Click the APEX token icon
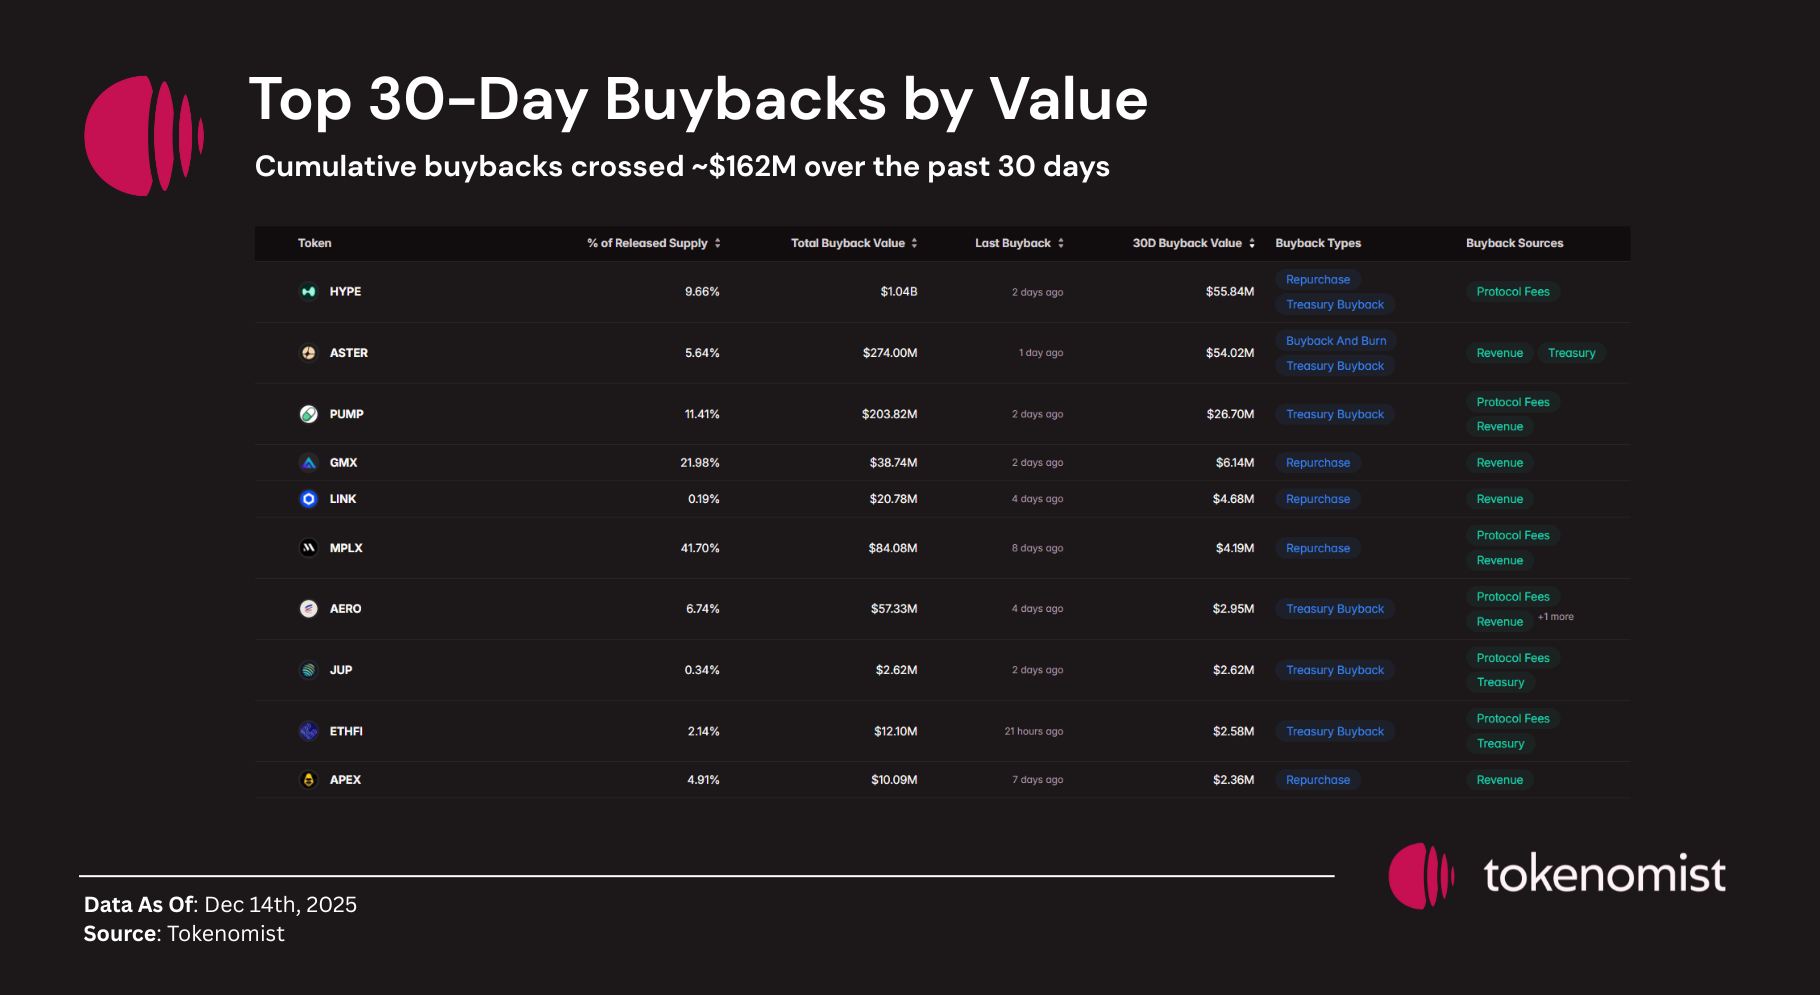This screenshot has height=995, width=1820. pos(309,780)
